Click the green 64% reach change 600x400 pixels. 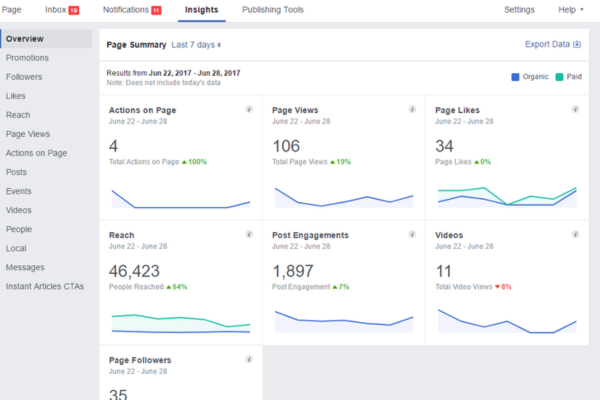(x=176, y=287)
